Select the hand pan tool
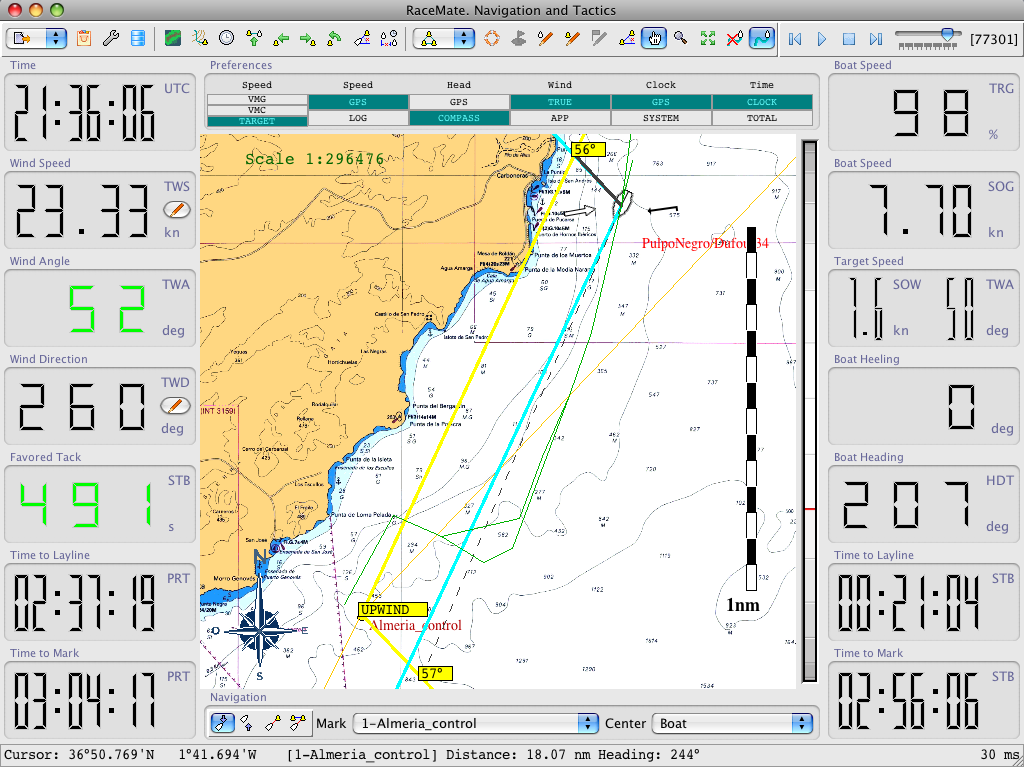 click(653, 38)
